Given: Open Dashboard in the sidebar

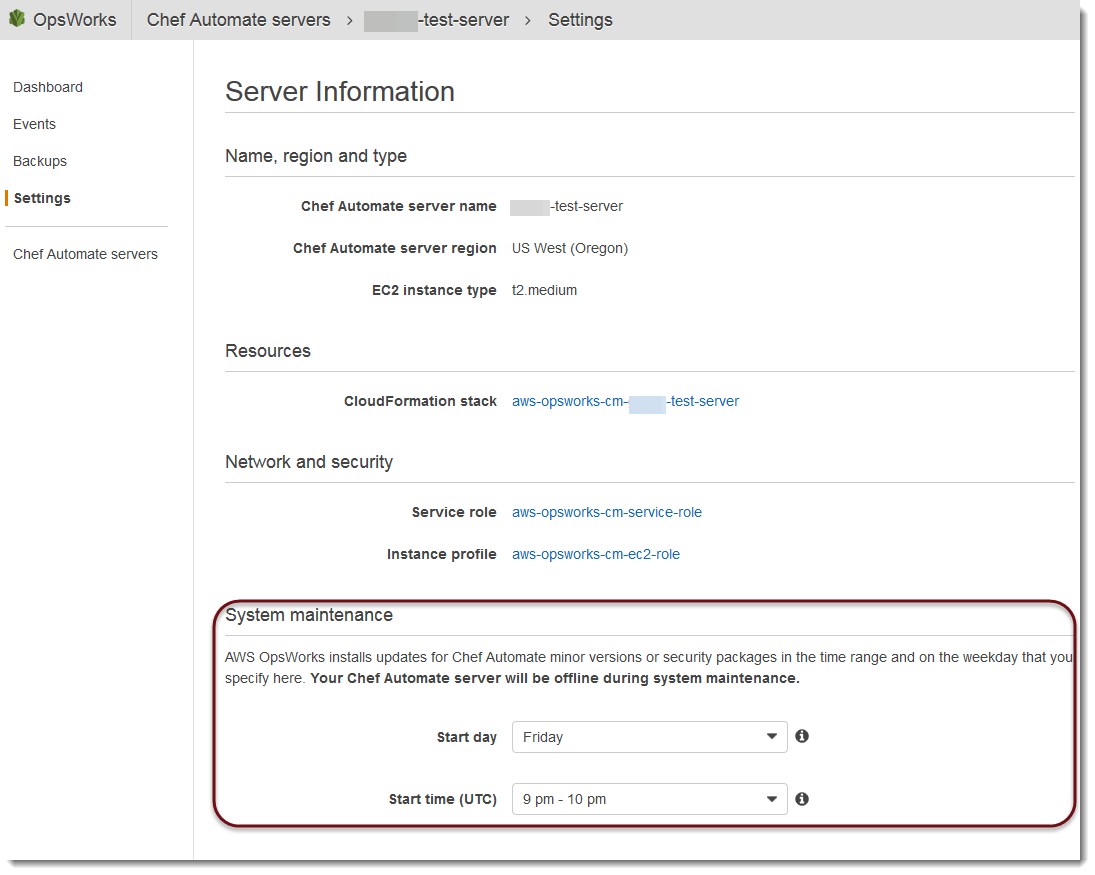Looking at the screenshot, I should [x=47, y=87].
